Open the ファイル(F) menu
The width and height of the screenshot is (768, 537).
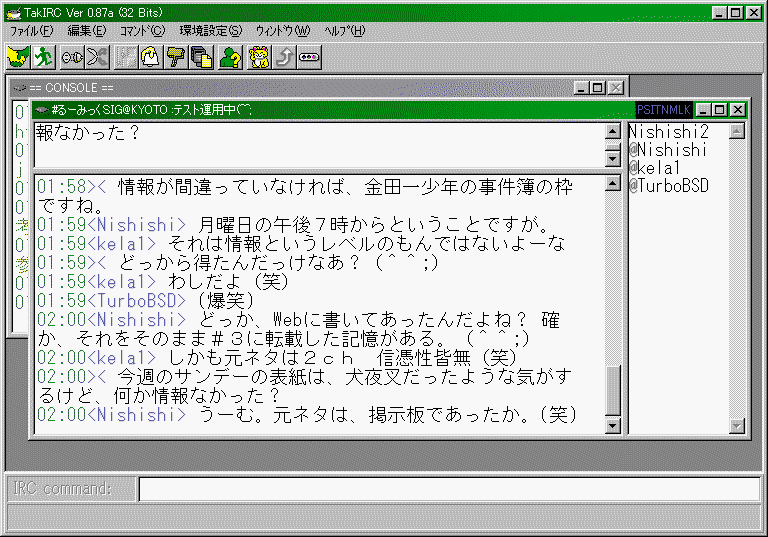(31, 31)
